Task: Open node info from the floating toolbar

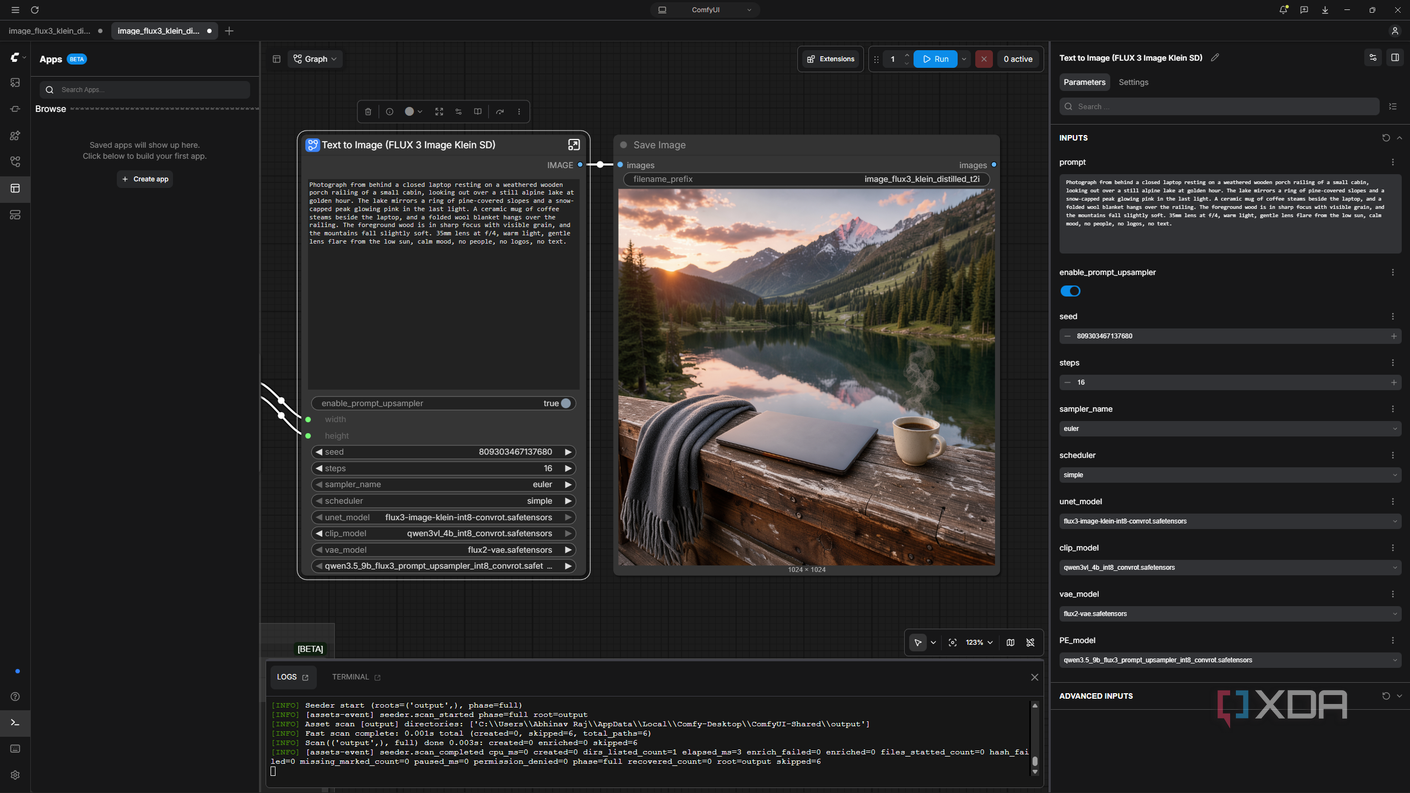Action: (x=390, y=112)
